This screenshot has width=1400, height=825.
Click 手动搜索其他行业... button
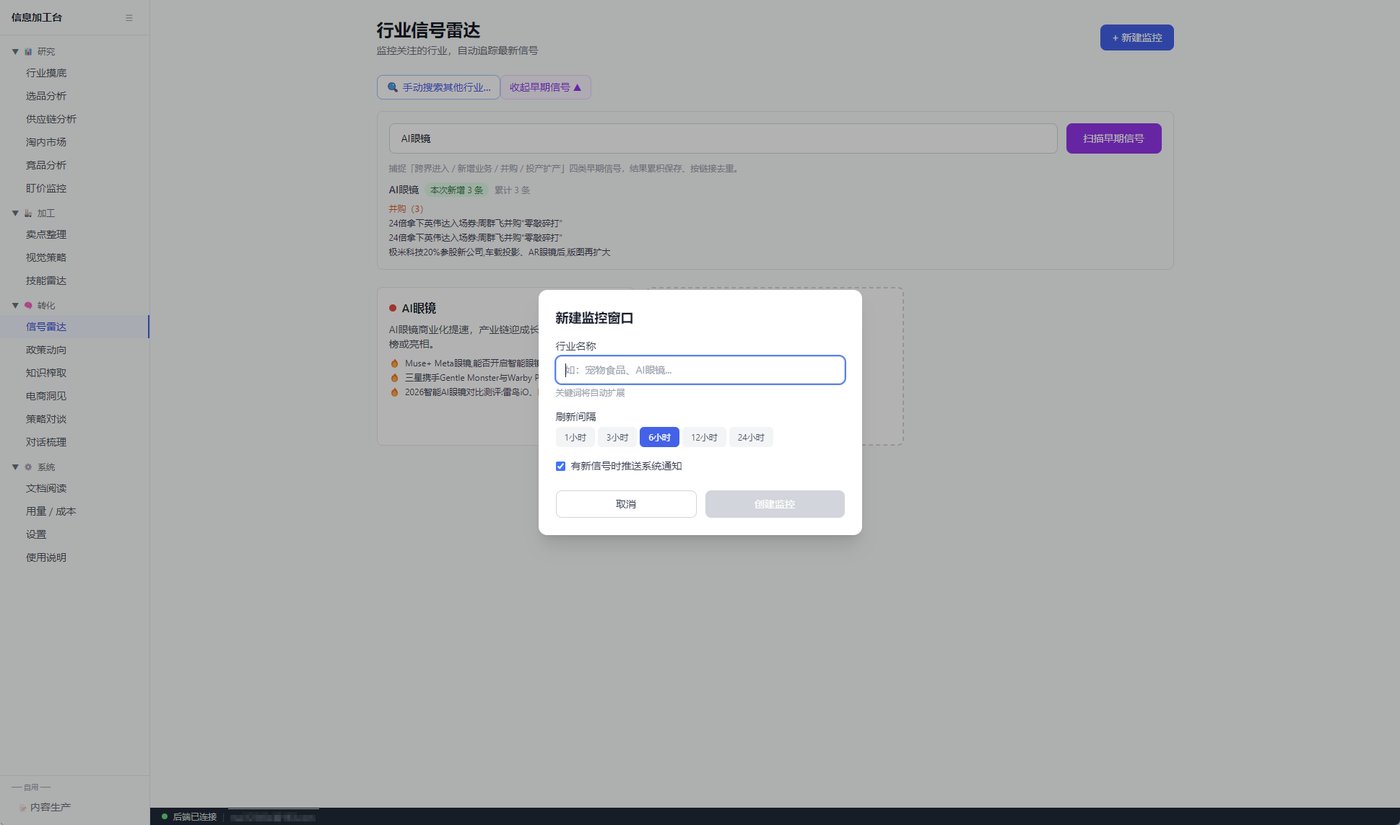tap(438, 87)
